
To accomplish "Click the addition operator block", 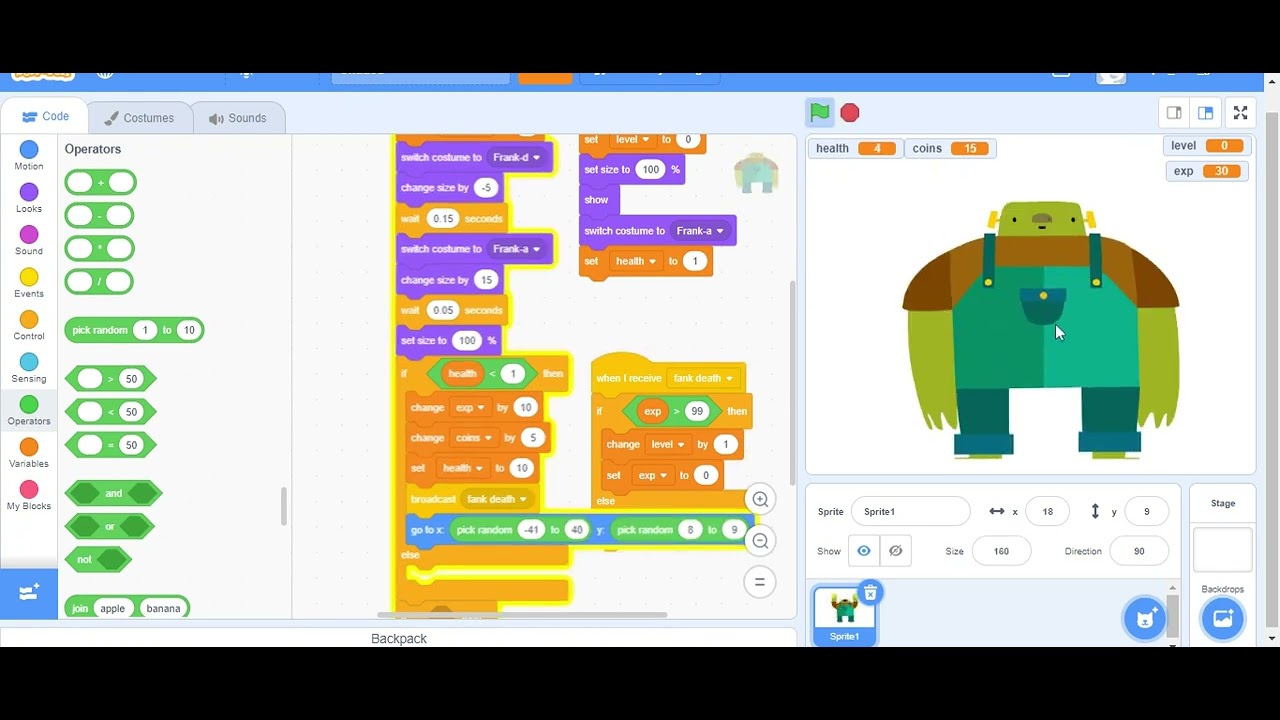I will [100, 183].
